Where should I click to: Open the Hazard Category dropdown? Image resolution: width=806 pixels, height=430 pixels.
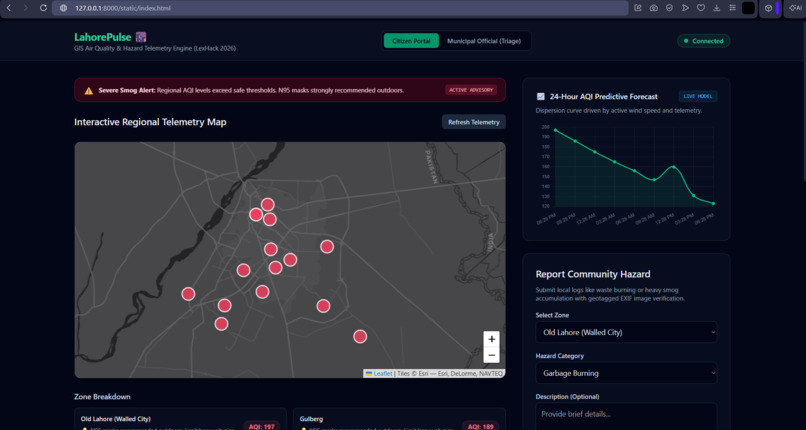pos(626,373)
